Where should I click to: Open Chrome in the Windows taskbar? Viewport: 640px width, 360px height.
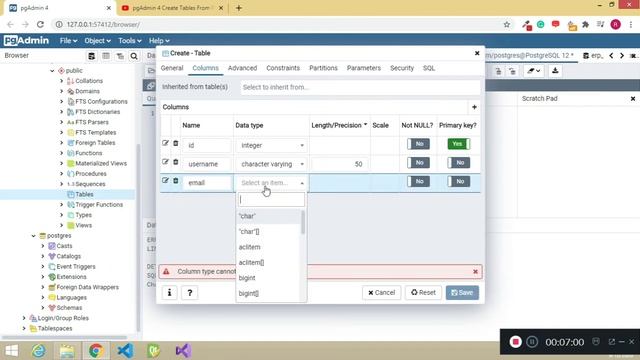[x=96, y=351]
